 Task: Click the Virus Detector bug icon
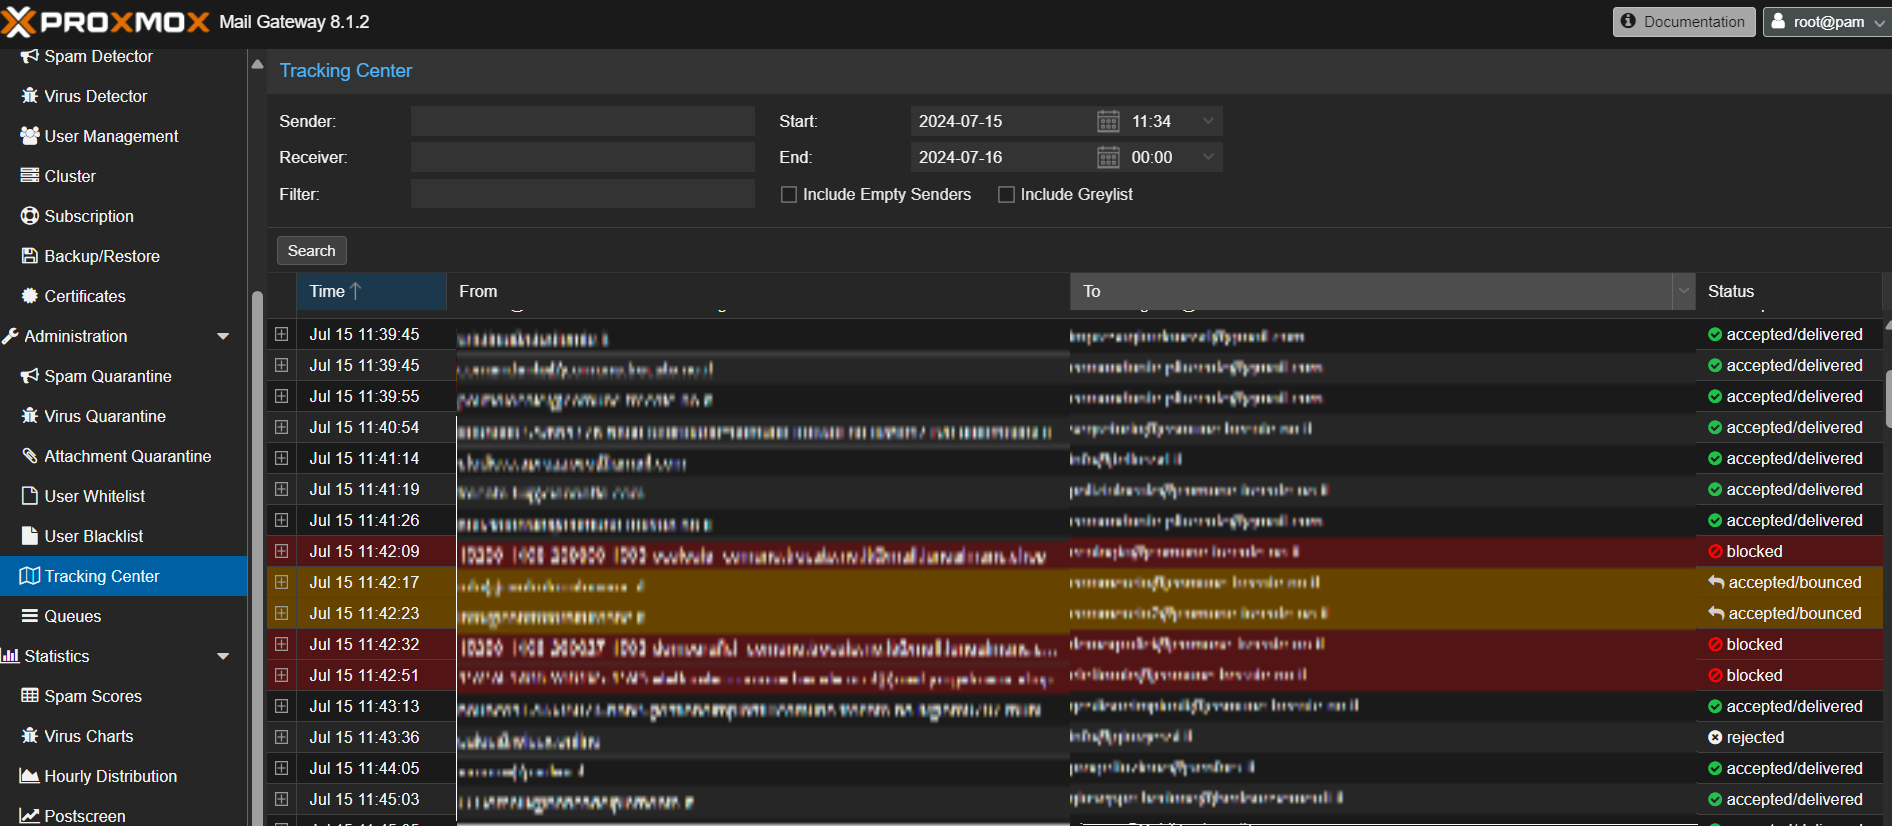[x=30, y=96]
